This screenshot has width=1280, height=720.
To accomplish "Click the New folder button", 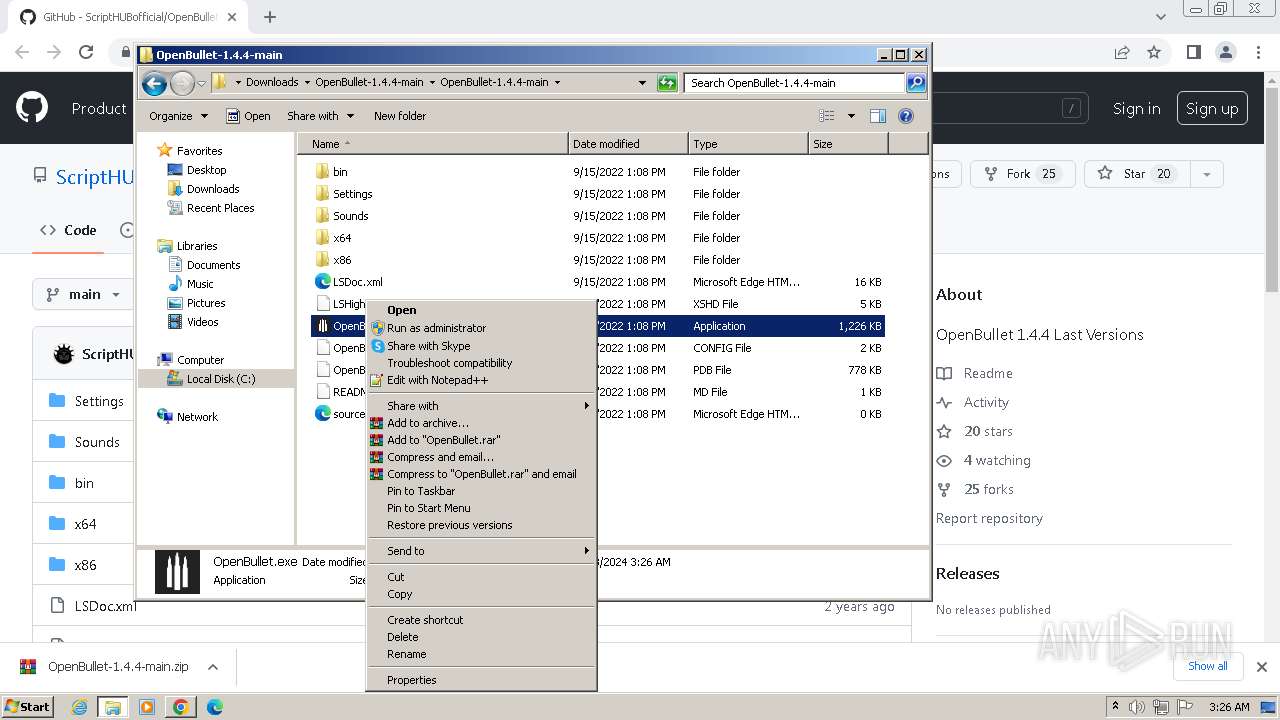I will [400, 116].
